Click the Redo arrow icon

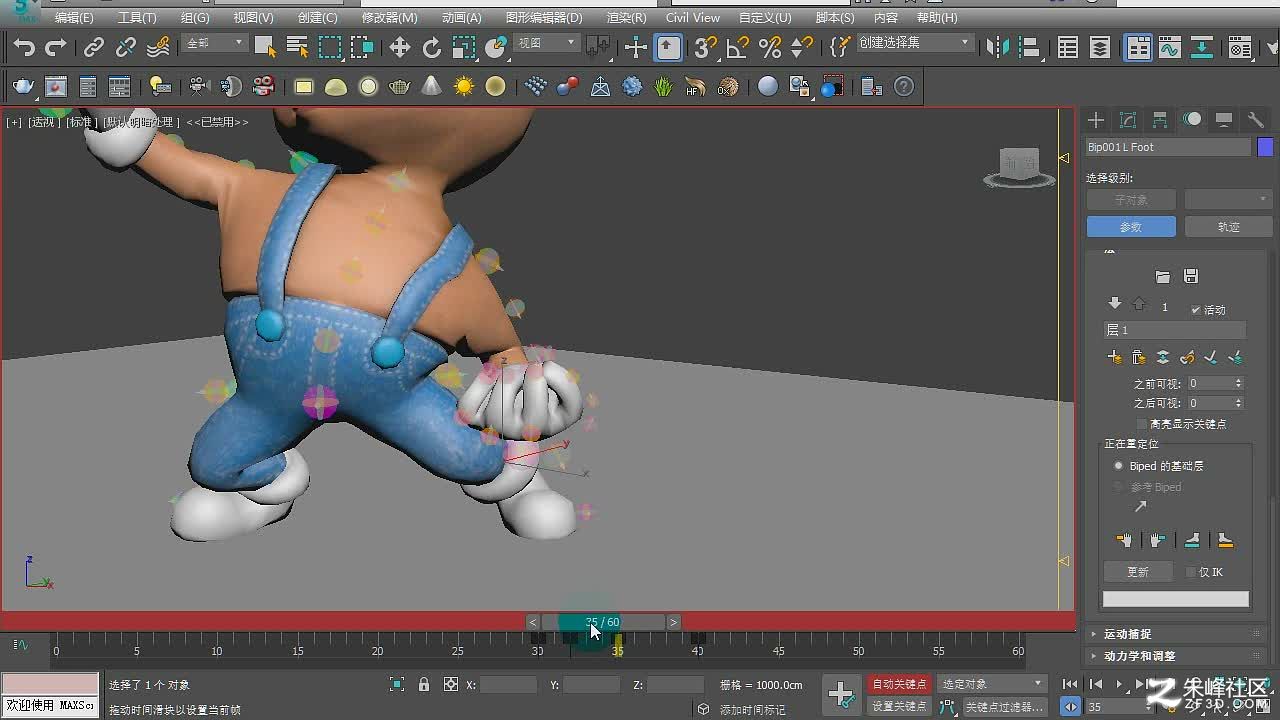(56, 47)
